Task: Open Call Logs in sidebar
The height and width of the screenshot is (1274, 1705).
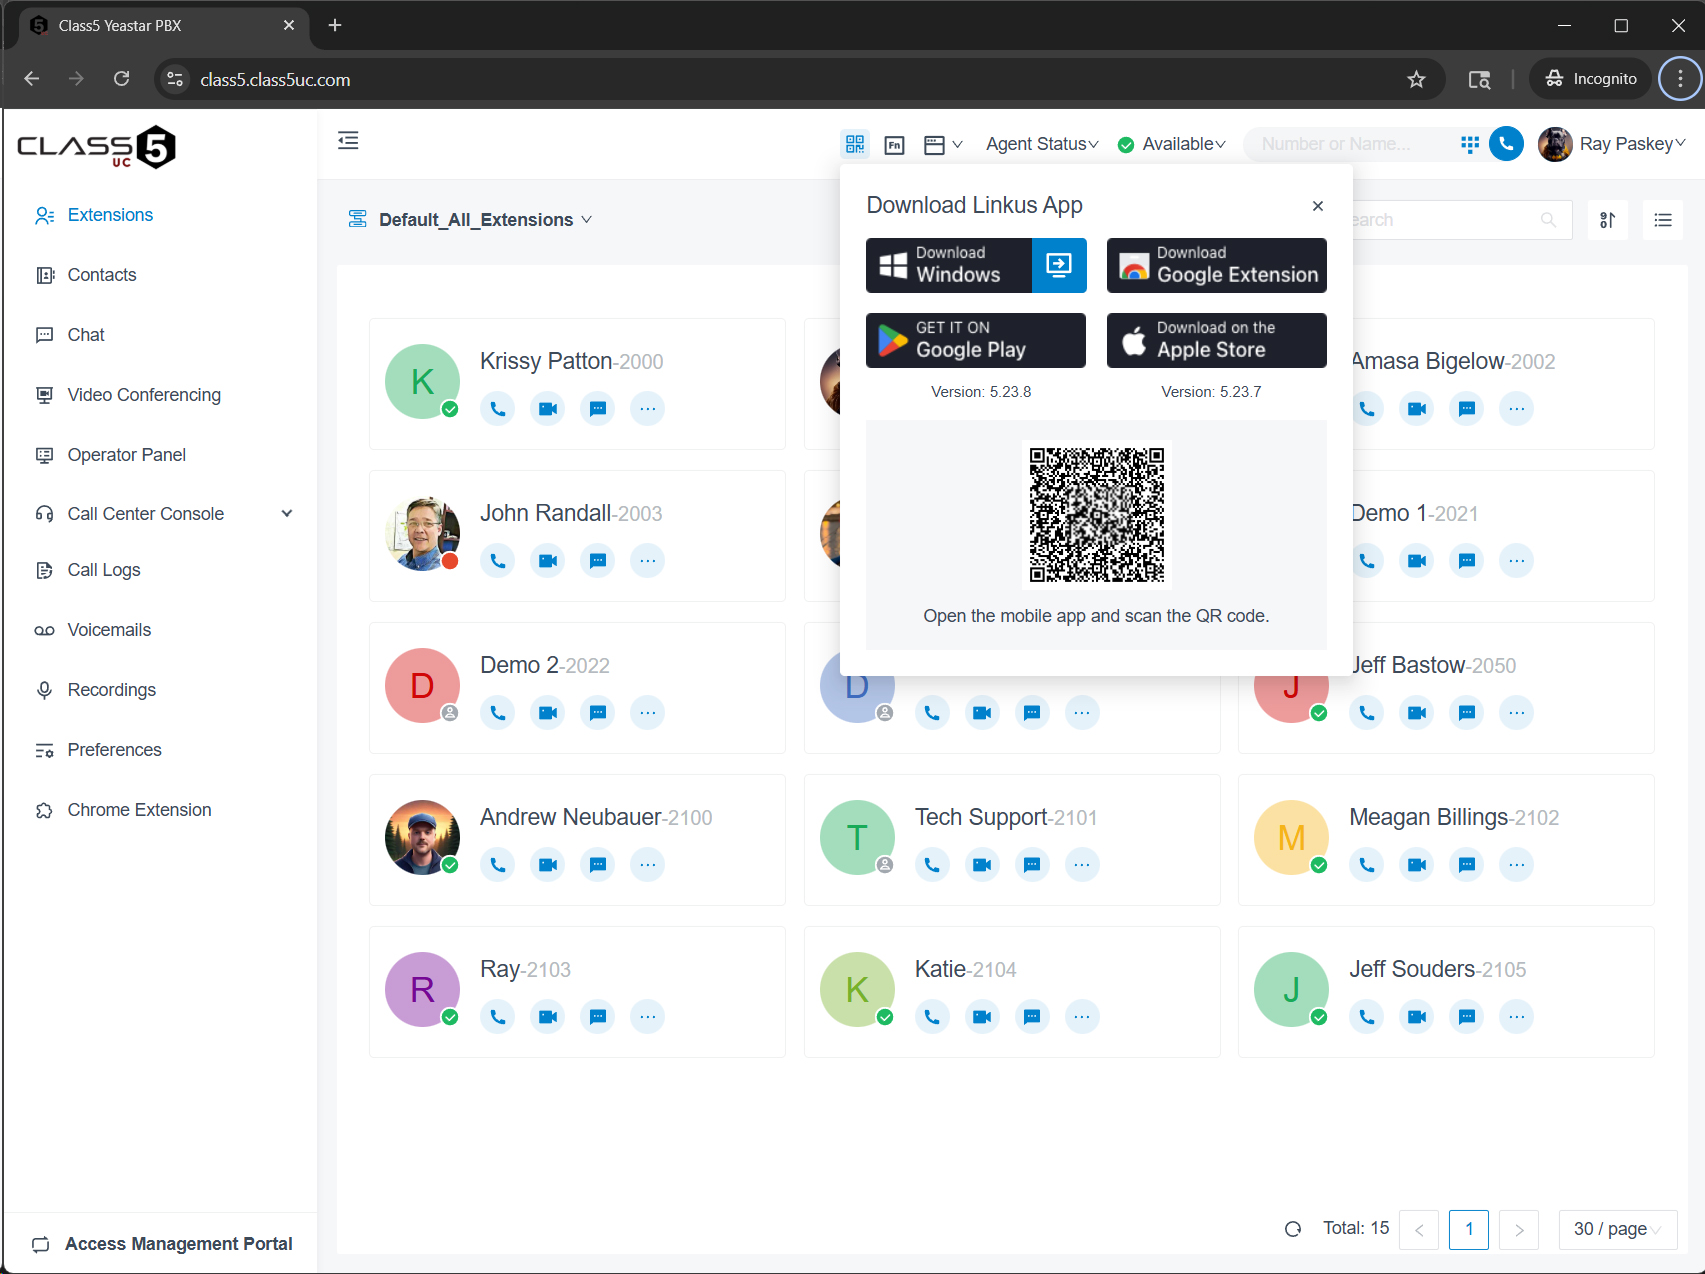Action: [104, 570]
